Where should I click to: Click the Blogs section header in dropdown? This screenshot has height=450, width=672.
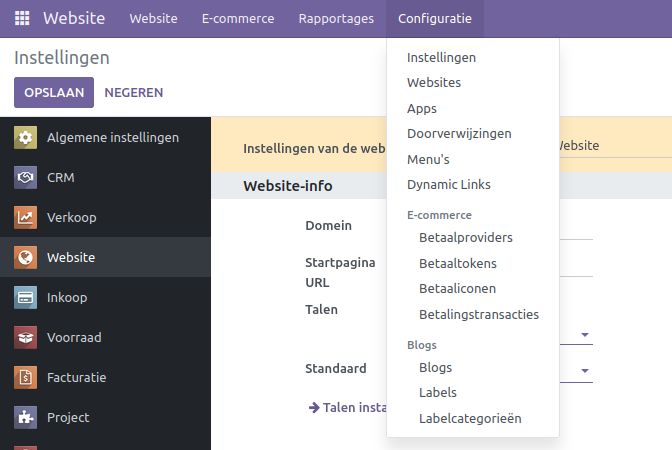(422, 345)
